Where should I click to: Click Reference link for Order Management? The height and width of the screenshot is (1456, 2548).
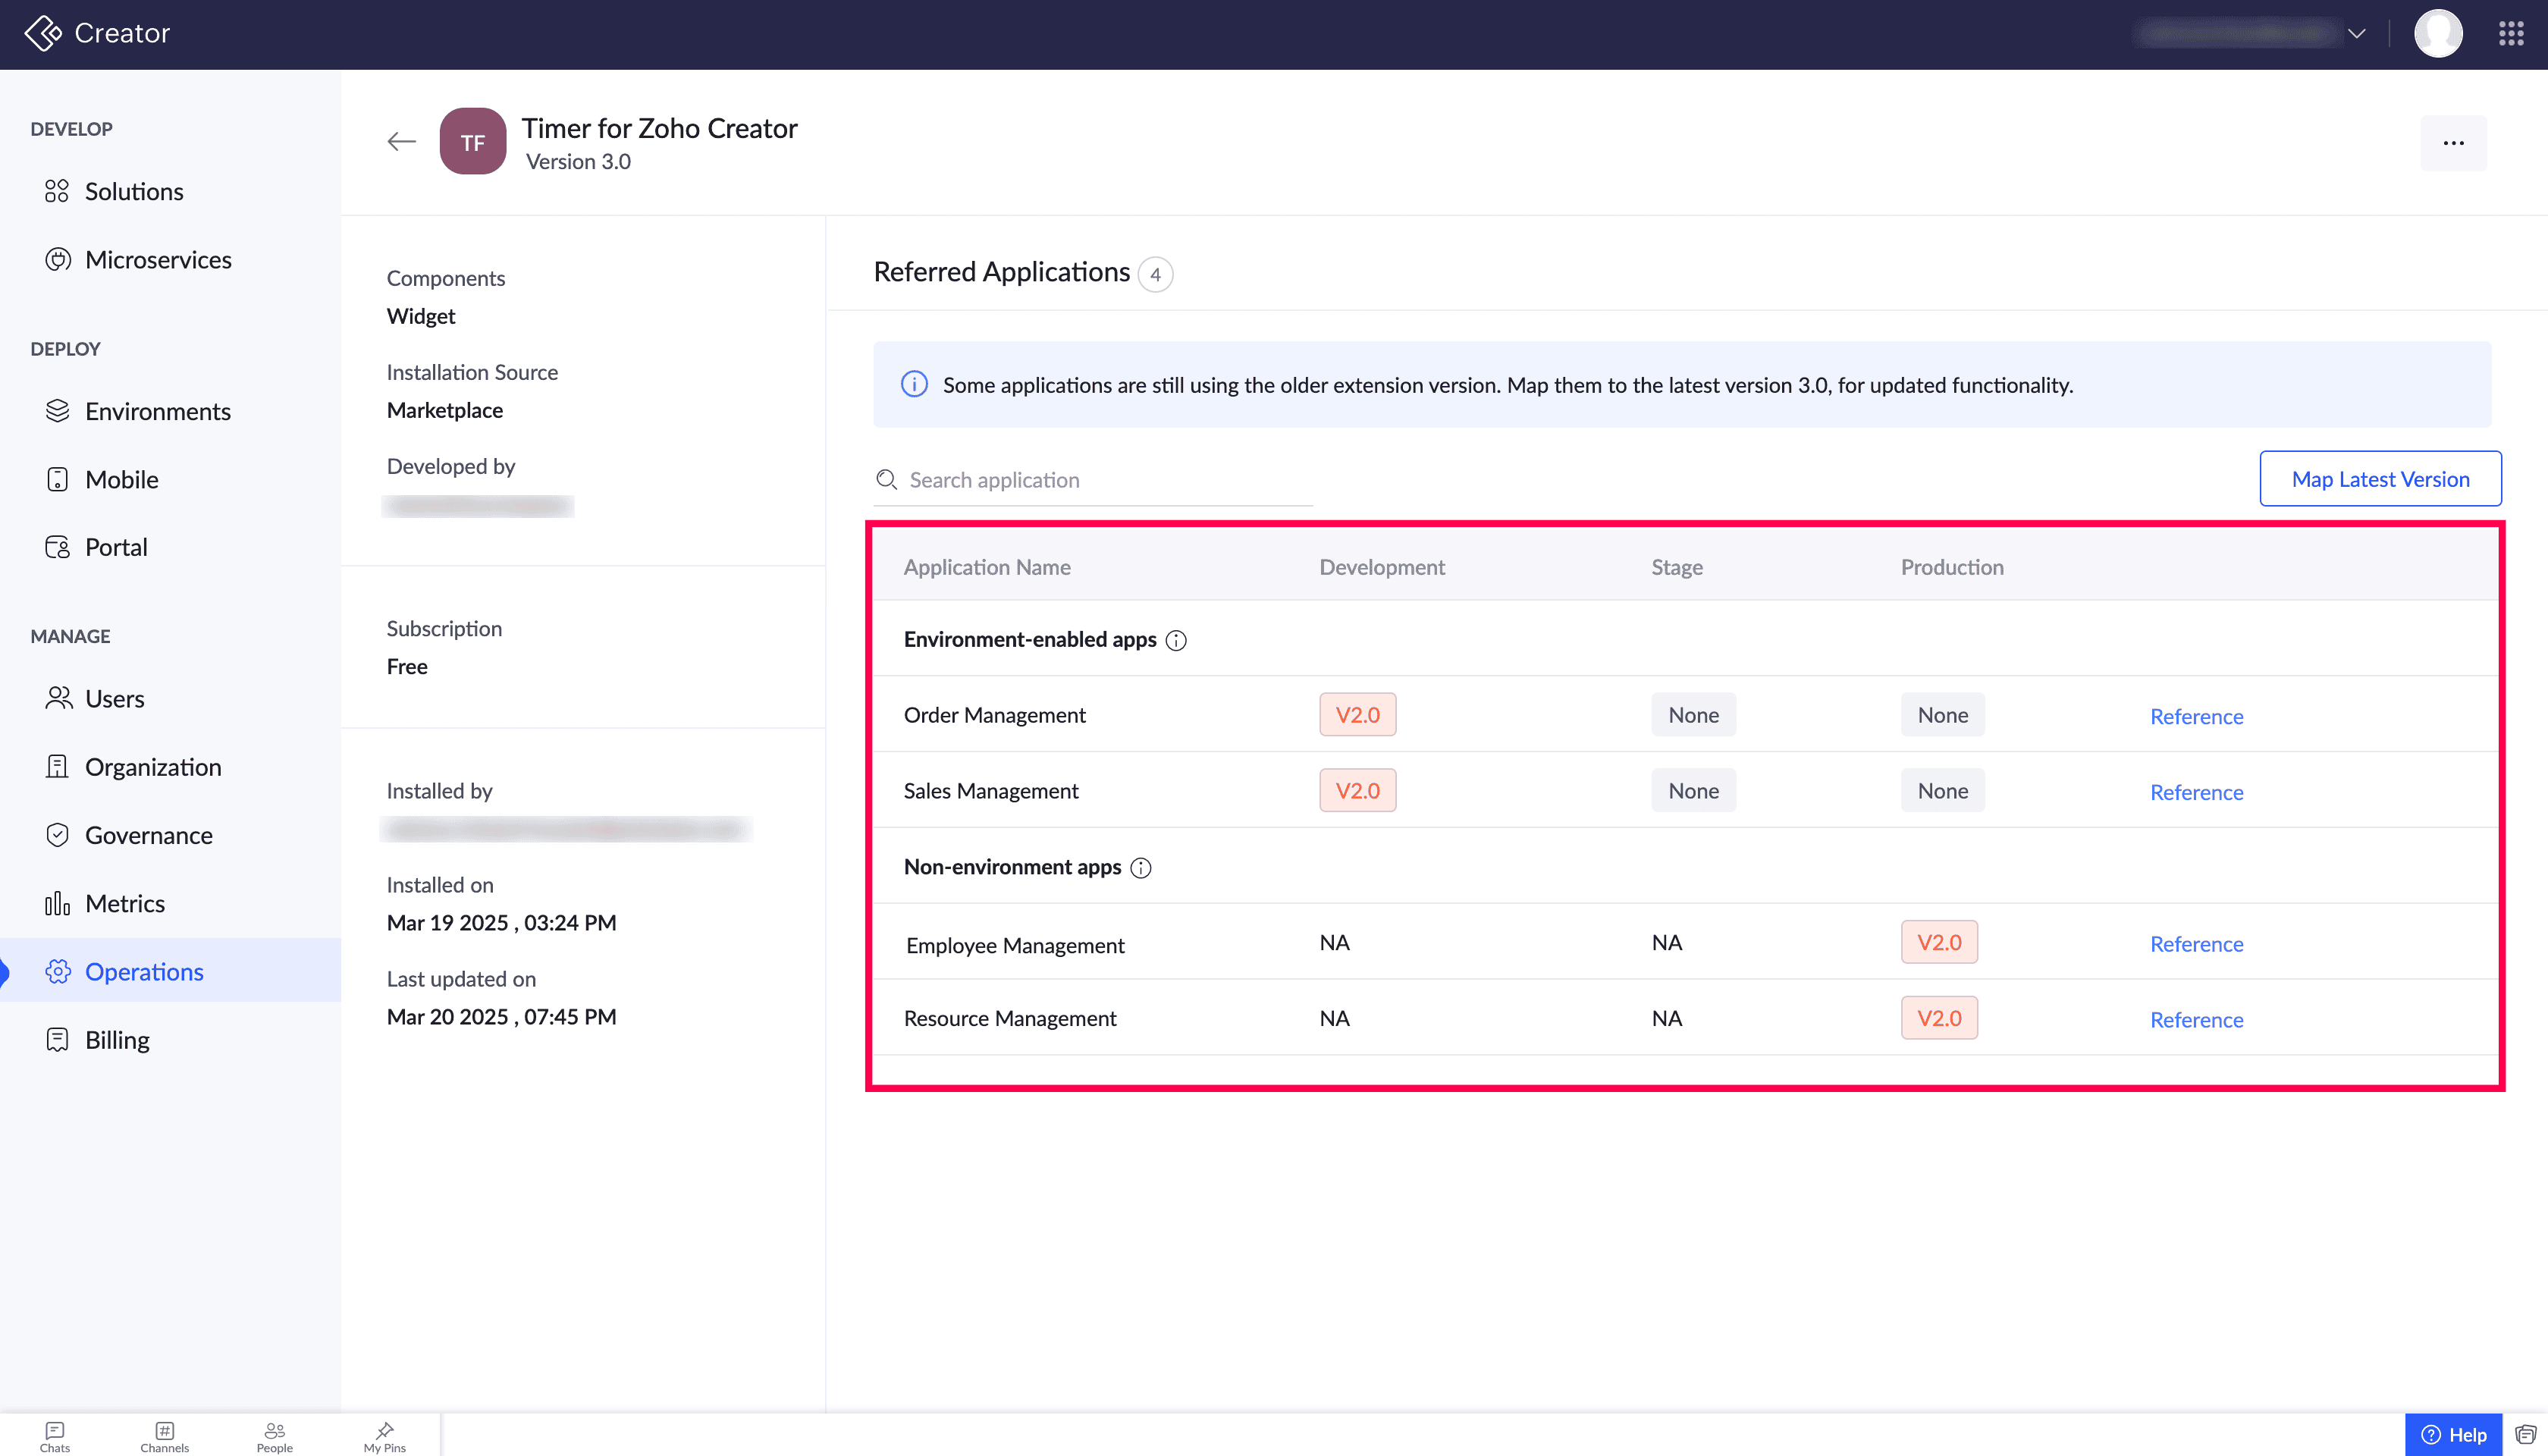2196,716
